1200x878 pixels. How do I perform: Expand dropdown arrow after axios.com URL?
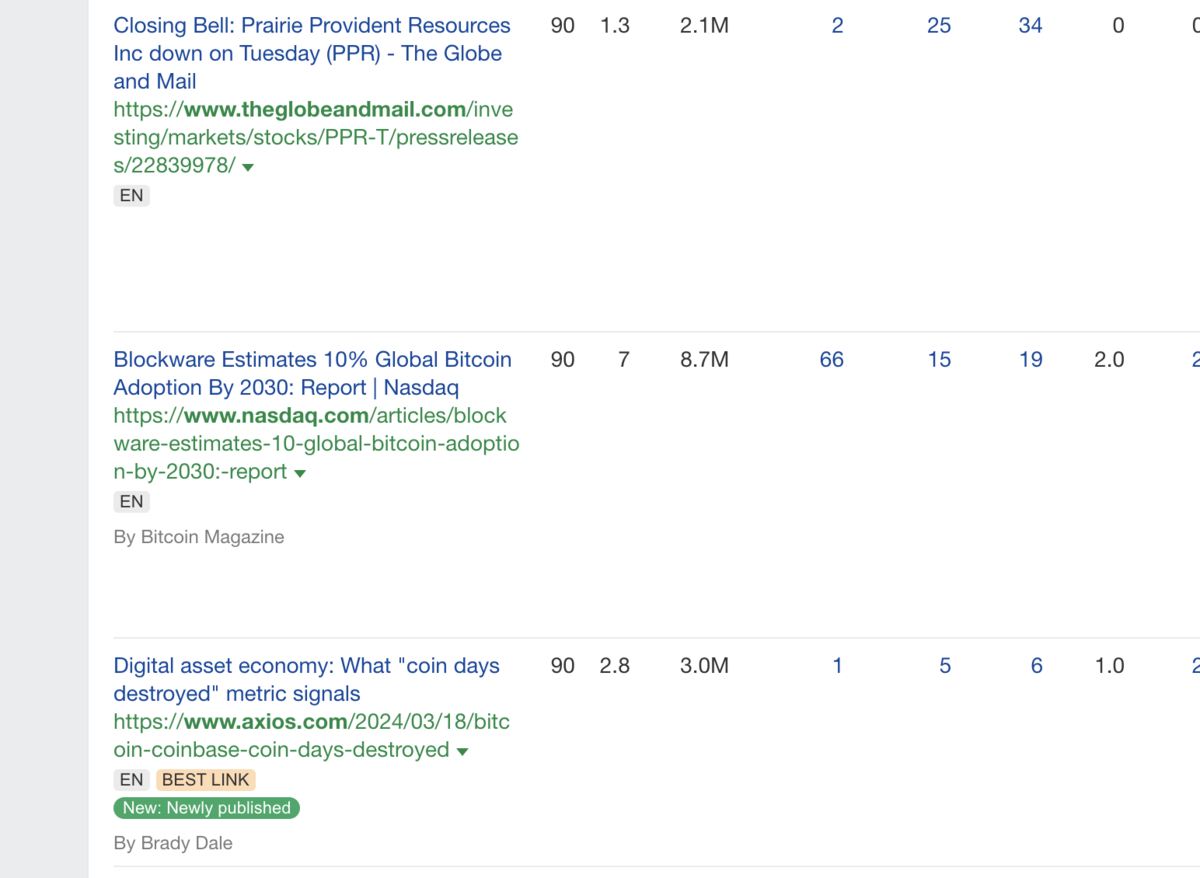pos(462,751)
